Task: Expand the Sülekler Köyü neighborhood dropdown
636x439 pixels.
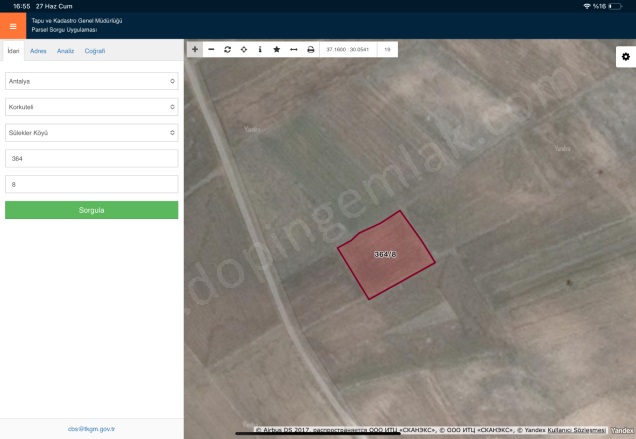Action: (x=91, y=132)
